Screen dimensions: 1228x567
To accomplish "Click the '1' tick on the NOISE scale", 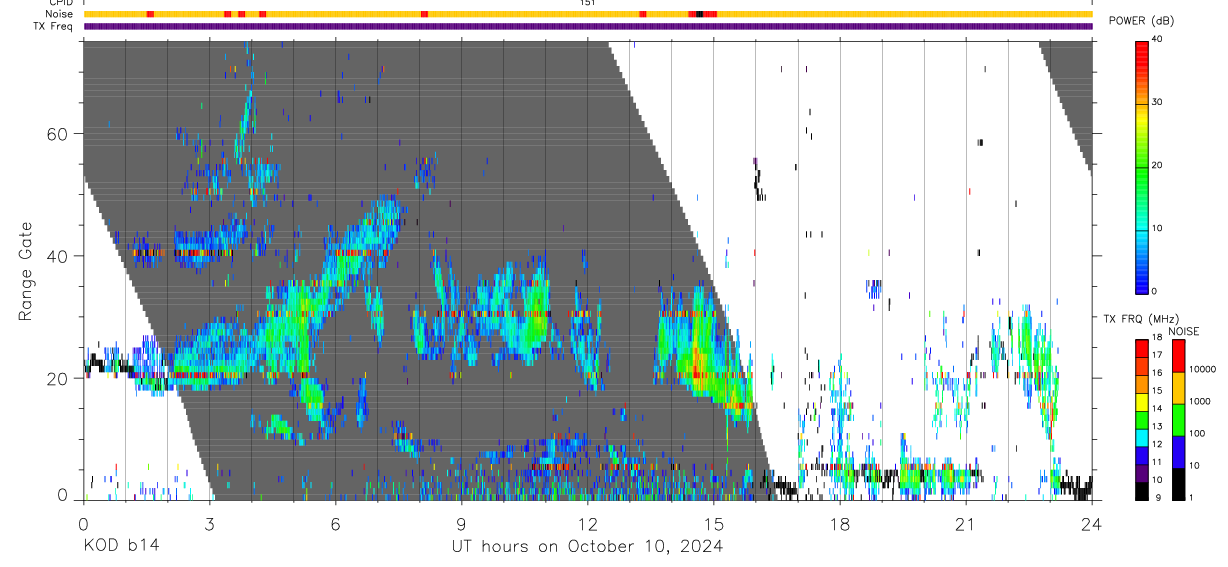I will tap(1192, 498).
